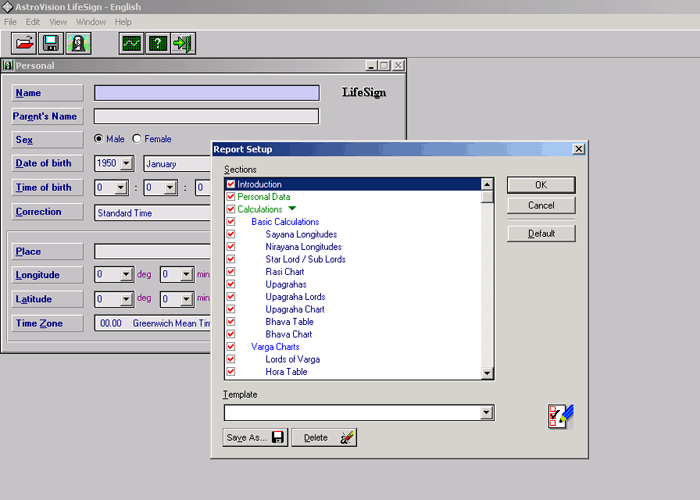Uncheck Basic Calculations checkbox
This screenshot has height=500, width=700.
(x=231, y=221)
